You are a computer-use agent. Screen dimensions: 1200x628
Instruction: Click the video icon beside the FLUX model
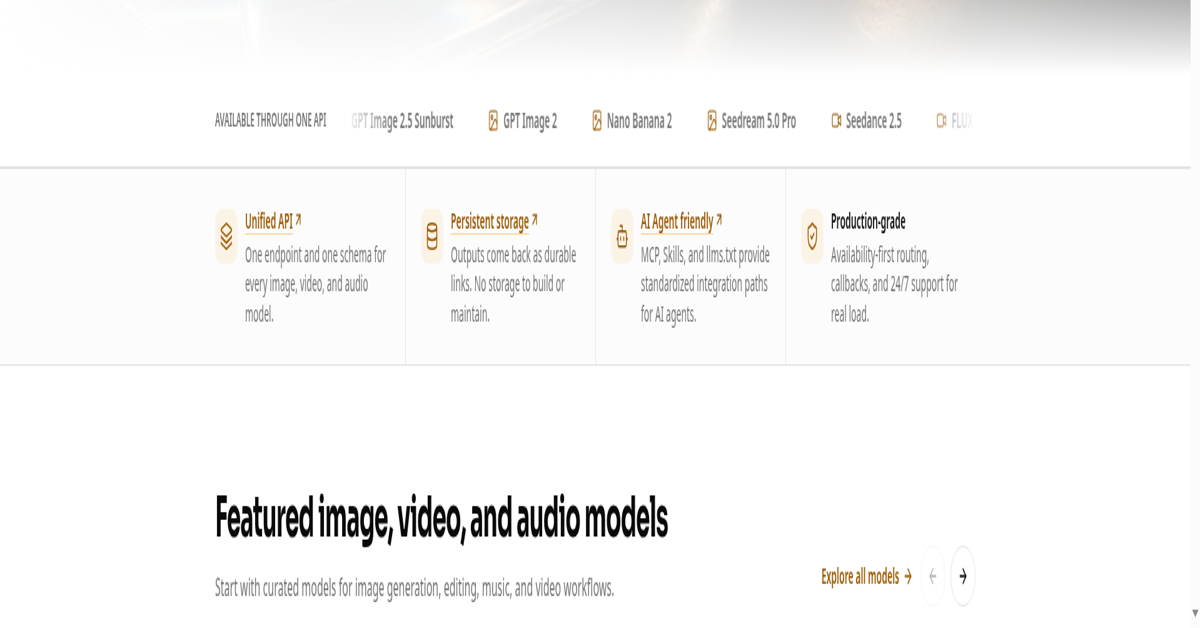[x=941, y=121]
